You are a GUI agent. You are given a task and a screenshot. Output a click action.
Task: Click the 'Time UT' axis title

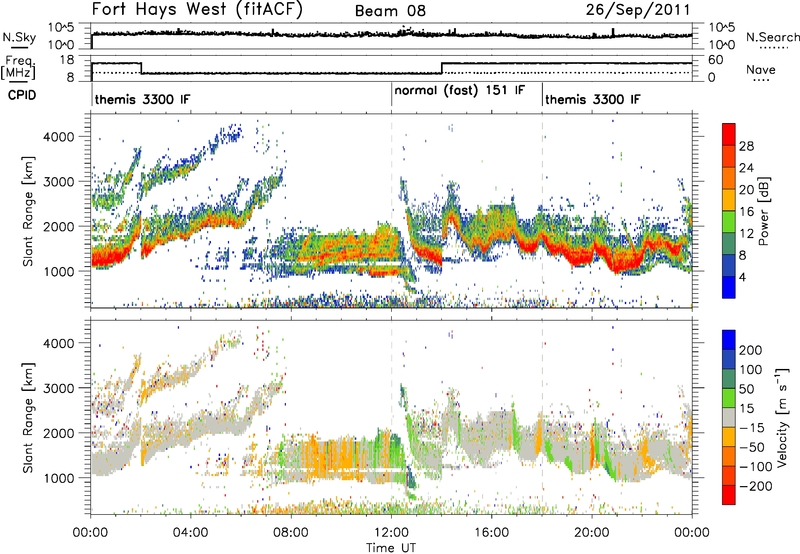(391, 547)
